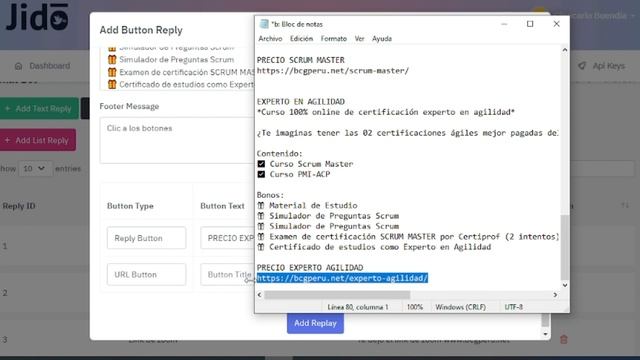640x360 pixels.
Task: Click the dialog scrollbar down arrow
Action: tap(546, 334)
